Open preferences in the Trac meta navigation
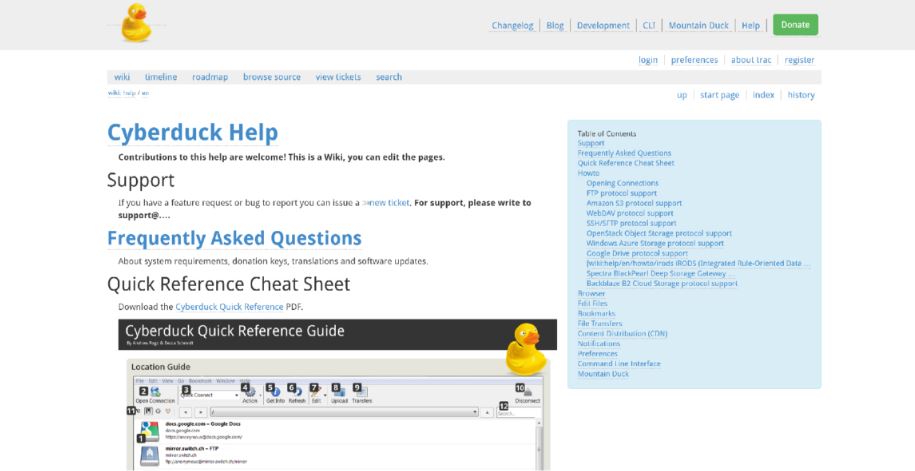915x471 pixels. [694, 60]
